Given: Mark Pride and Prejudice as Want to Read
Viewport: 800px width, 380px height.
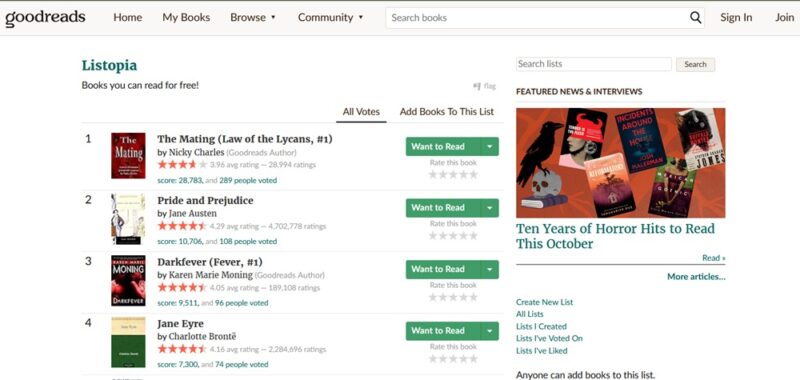Looking at the screenshot, I should (x=443, y=208).
